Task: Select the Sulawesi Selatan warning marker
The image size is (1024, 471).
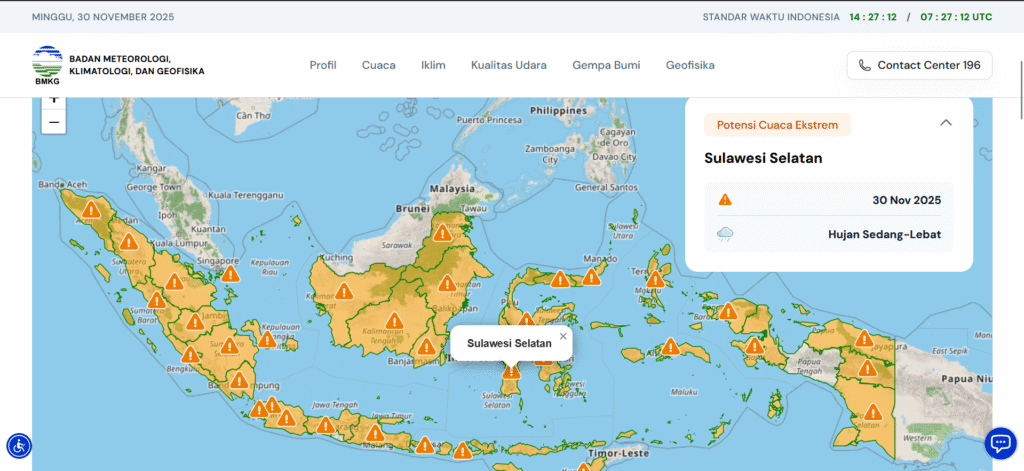Action: click(511, 372)
